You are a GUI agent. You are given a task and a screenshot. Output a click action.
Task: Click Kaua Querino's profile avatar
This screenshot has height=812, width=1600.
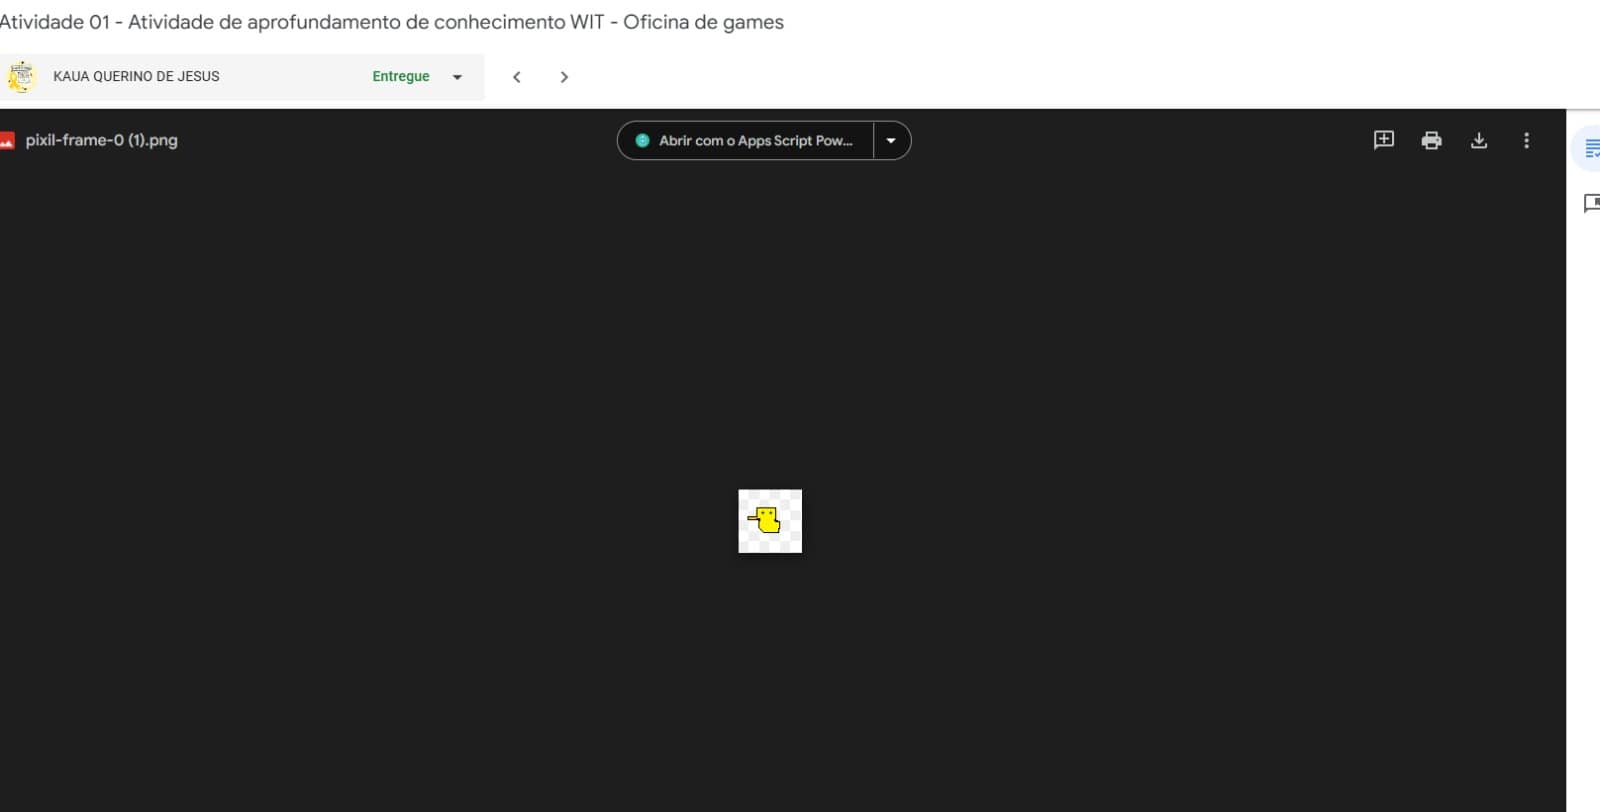(21, 76)
